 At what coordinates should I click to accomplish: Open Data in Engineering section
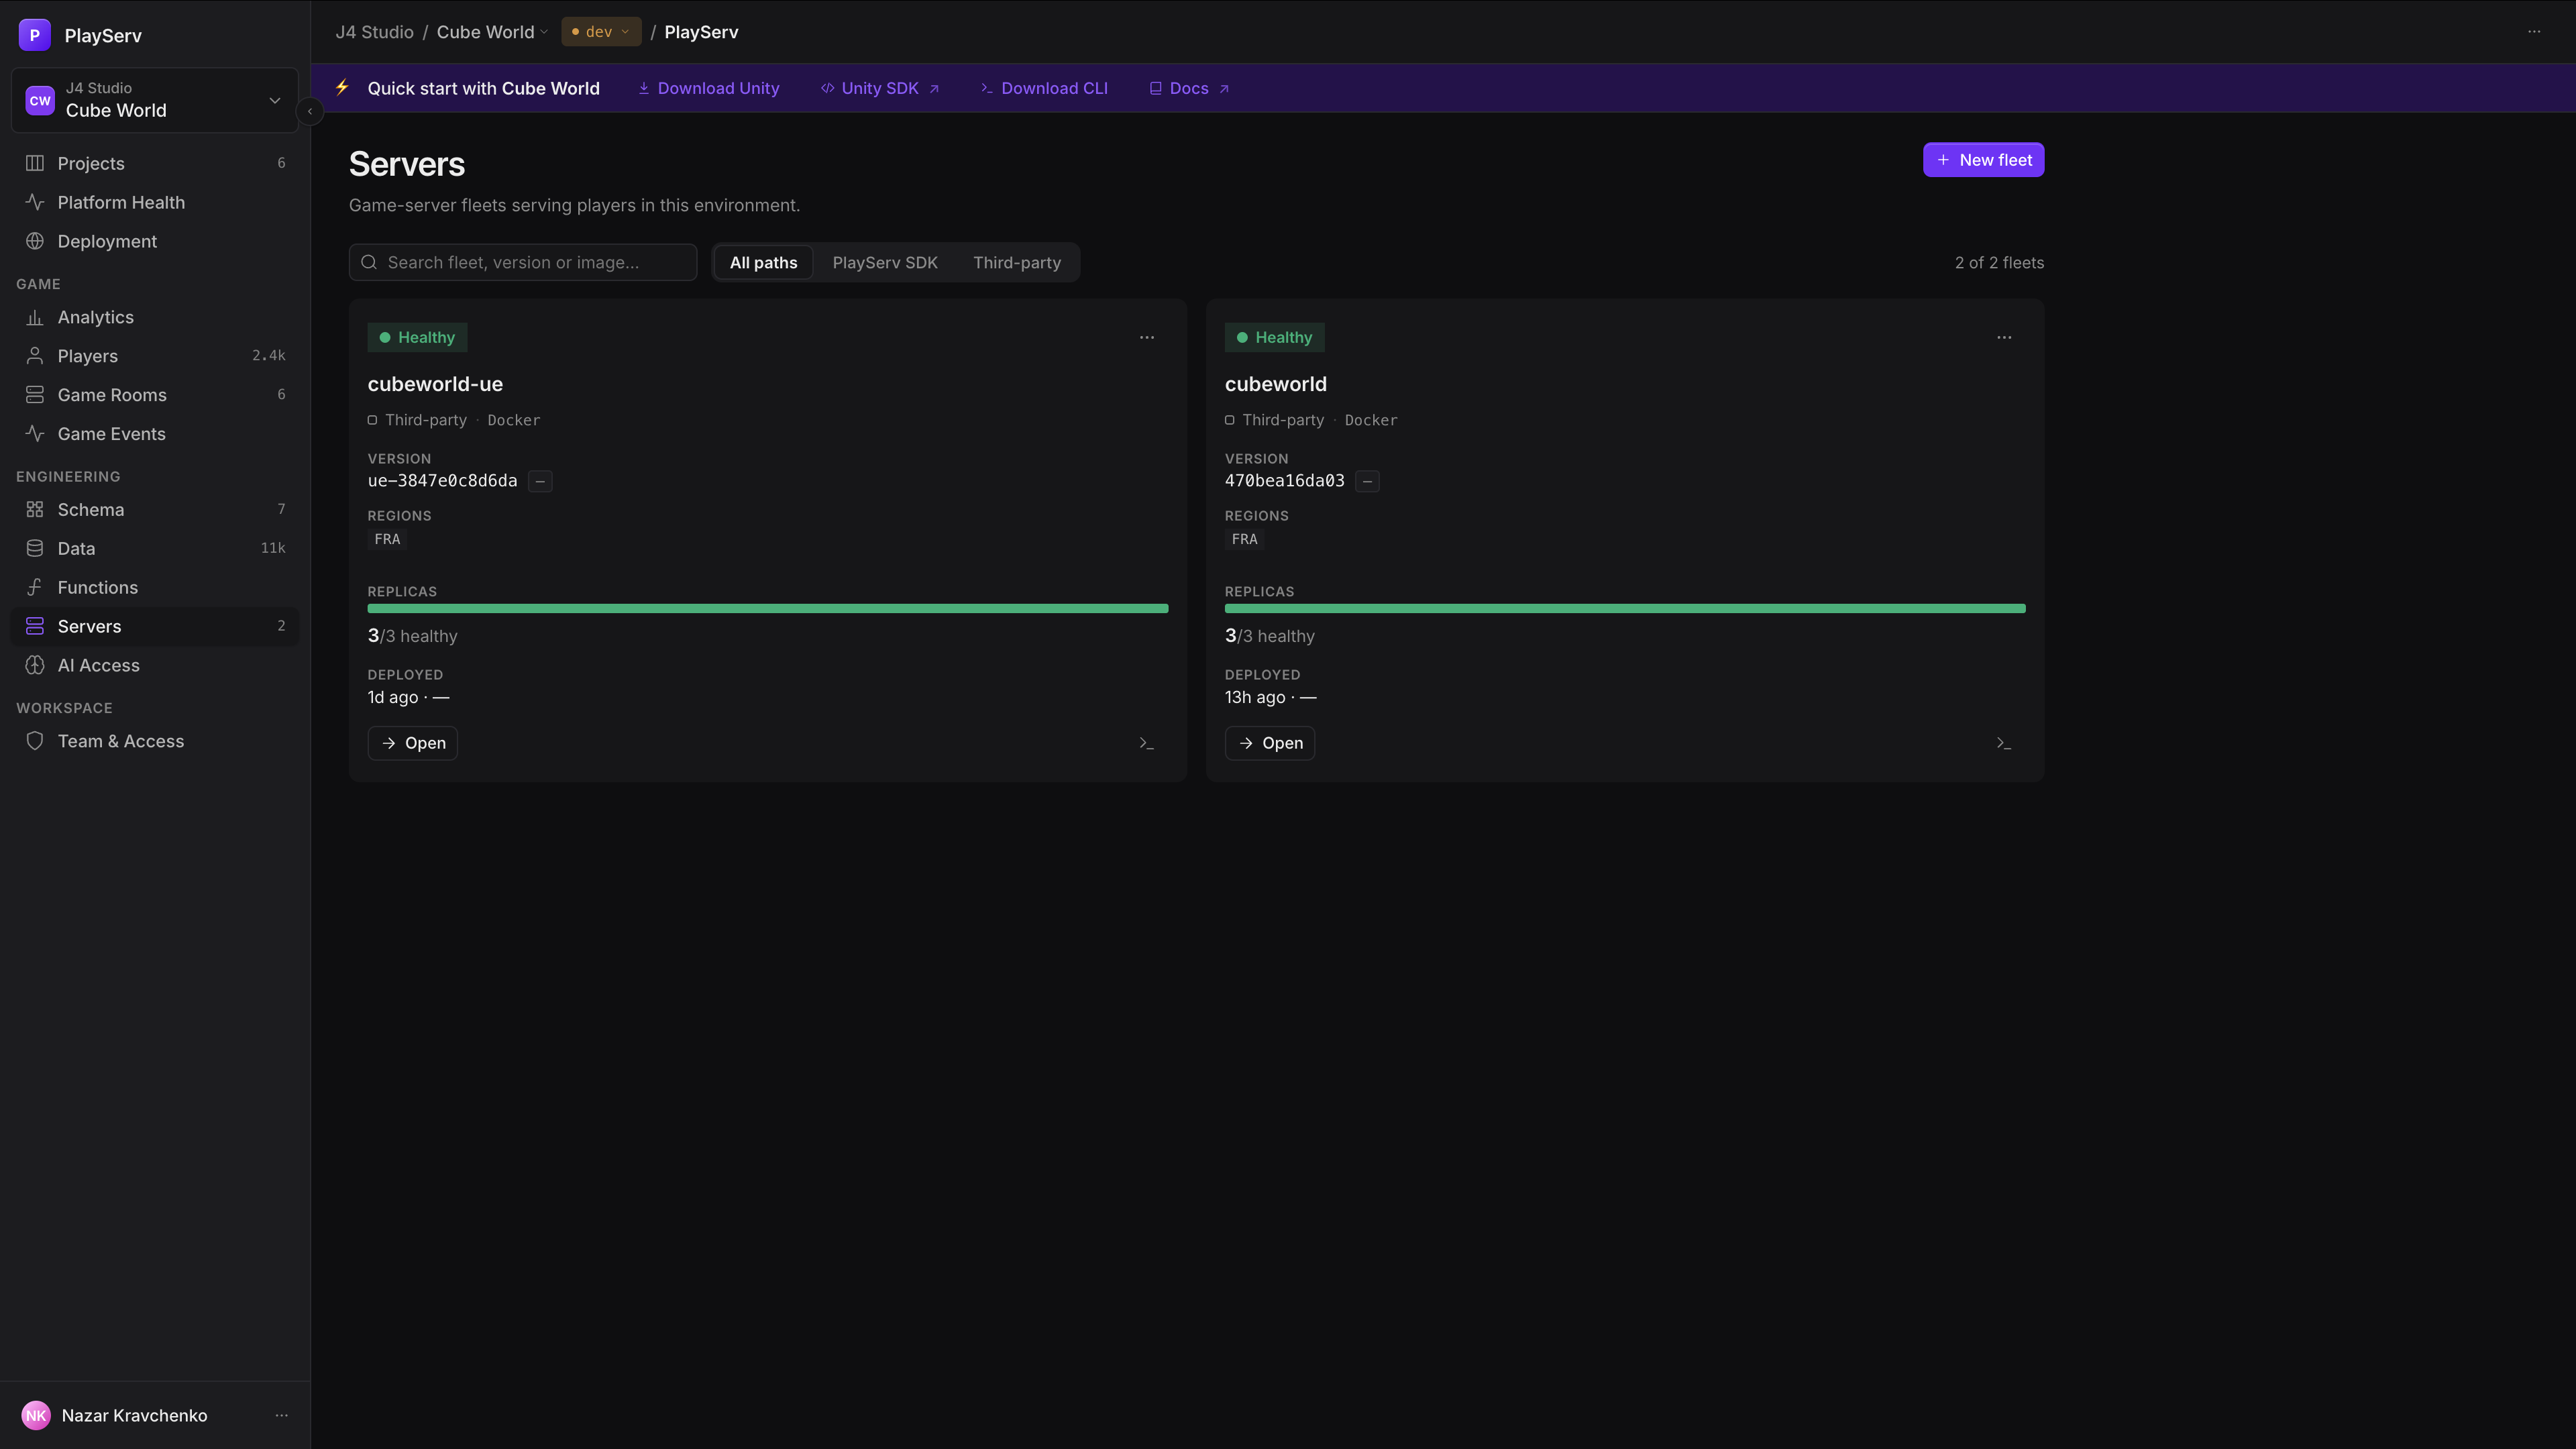155,548
